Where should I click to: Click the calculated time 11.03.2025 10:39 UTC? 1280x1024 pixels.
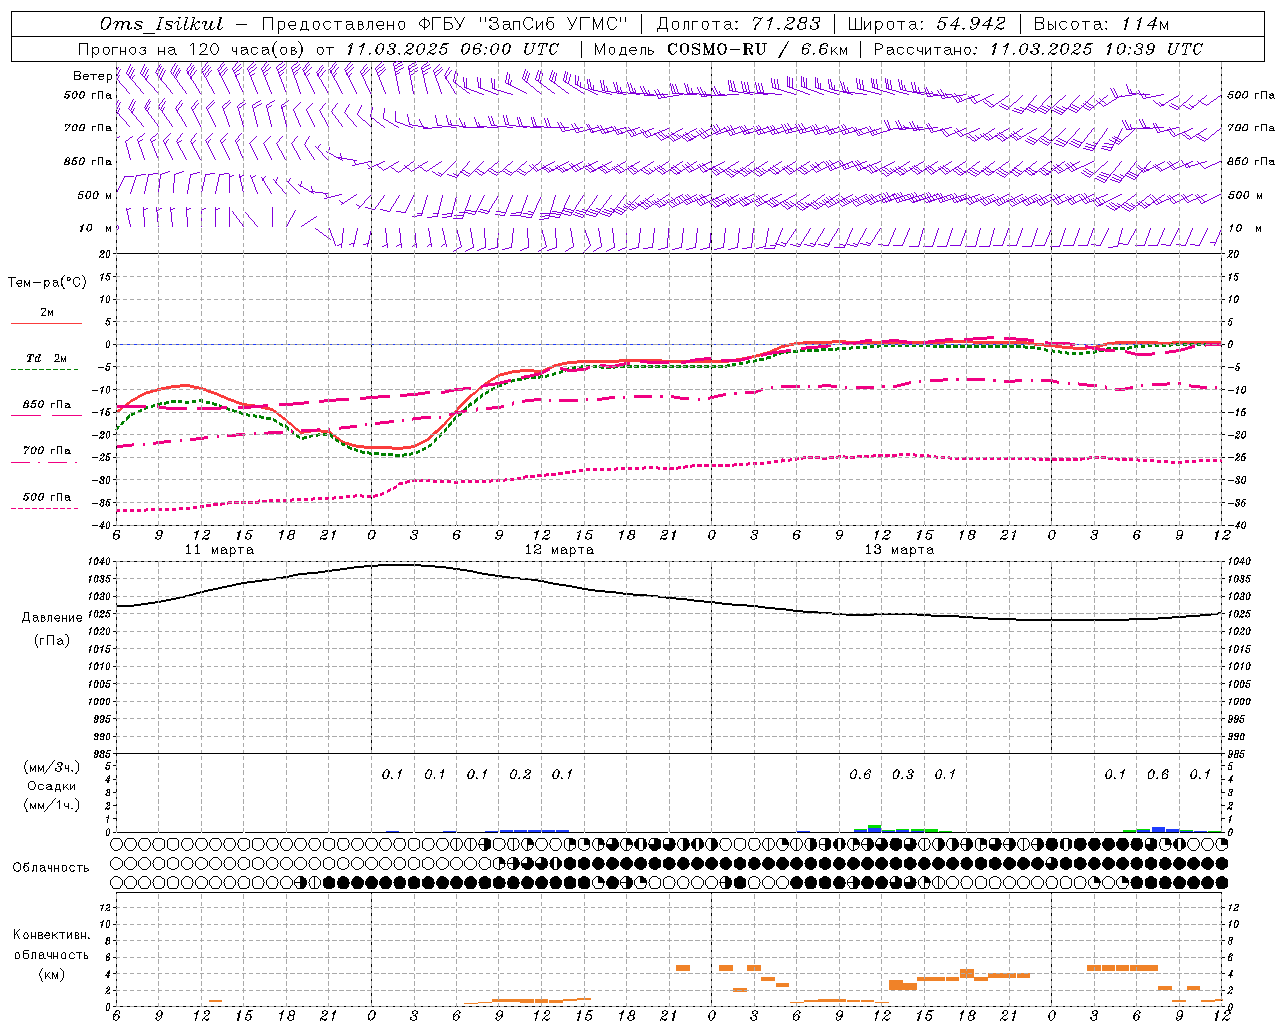[x=1096, y=49]
